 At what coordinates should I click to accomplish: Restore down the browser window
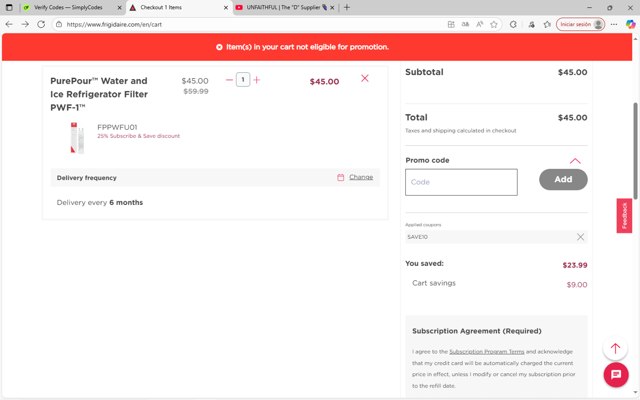(609, 7)
